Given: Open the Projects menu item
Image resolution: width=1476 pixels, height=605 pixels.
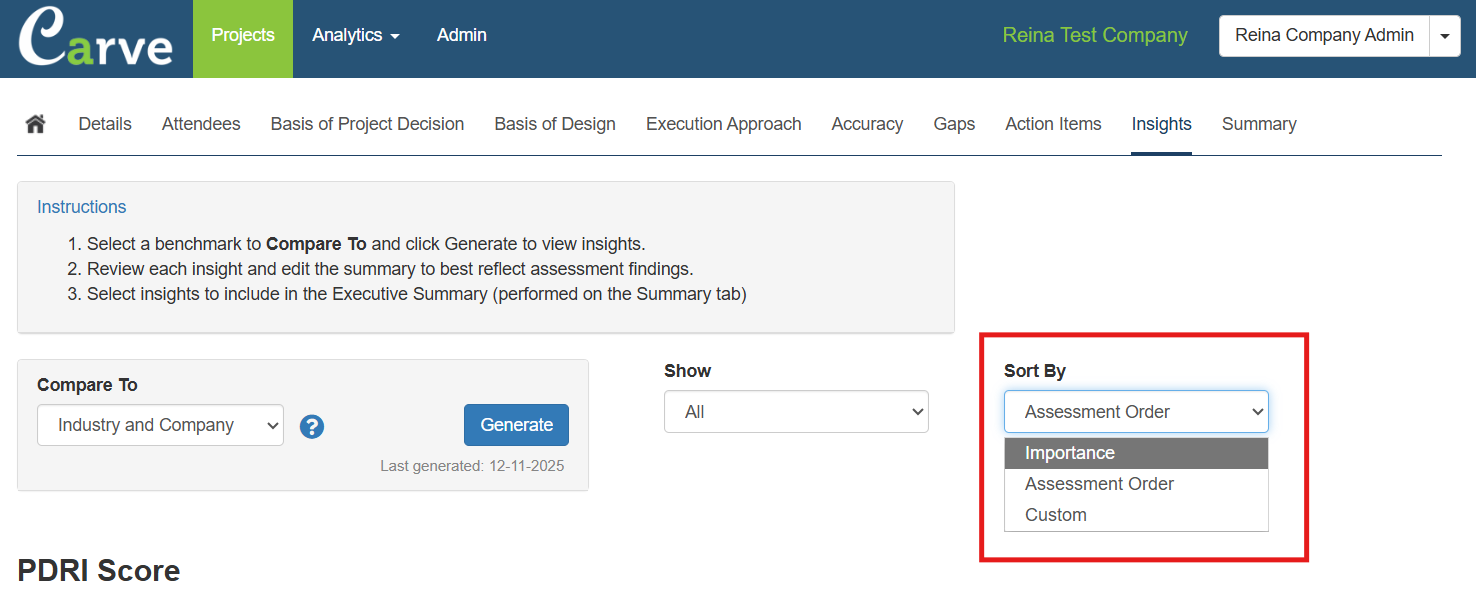Looking at the screenshot, I should coord(243,35).
